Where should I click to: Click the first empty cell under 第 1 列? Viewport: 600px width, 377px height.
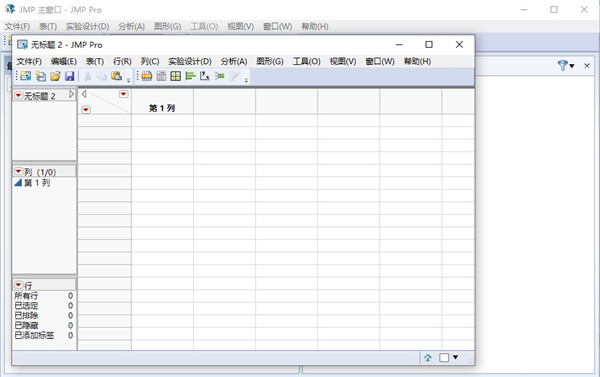tap(162, 121)
